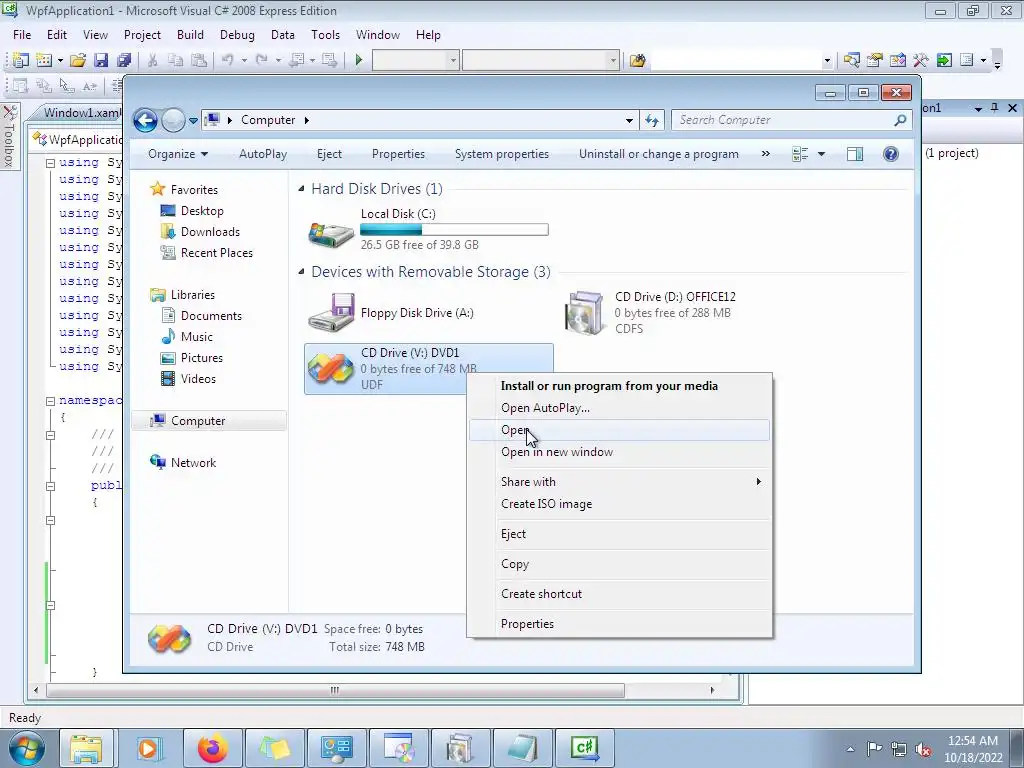Click the Save icon in Visual C# toolbar
The image size is (1024, 768).
tap(101, 60)
